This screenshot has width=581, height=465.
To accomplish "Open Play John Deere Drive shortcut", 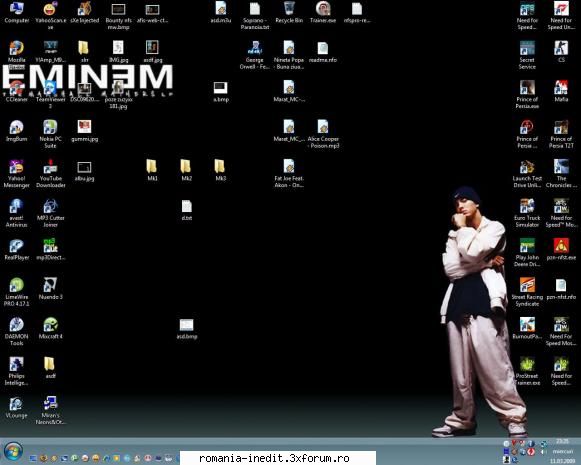I will click(527, 253).
